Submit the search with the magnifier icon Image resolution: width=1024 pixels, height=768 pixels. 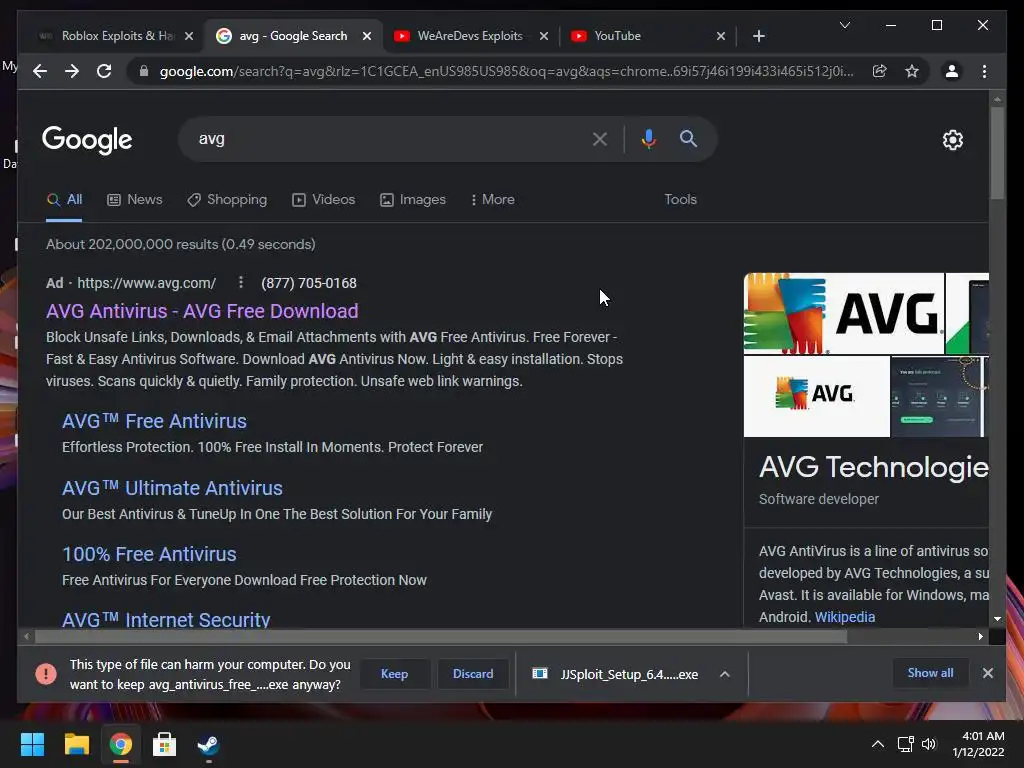[x=688, y=138]
